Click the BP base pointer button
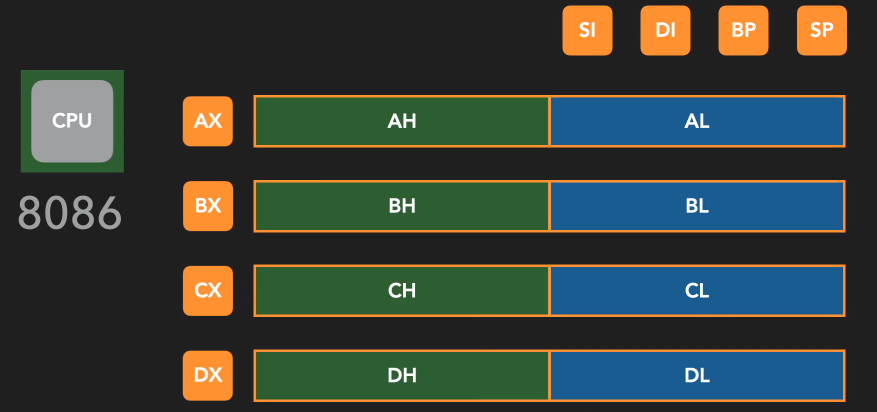Viewport: 877px width, 412px height. coord(743,30)
